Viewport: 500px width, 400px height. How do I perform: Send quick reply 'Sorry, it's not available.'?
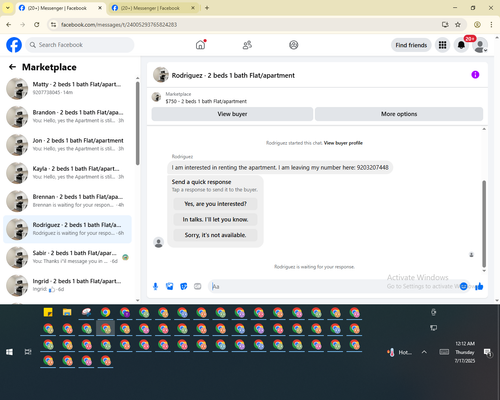215,235
